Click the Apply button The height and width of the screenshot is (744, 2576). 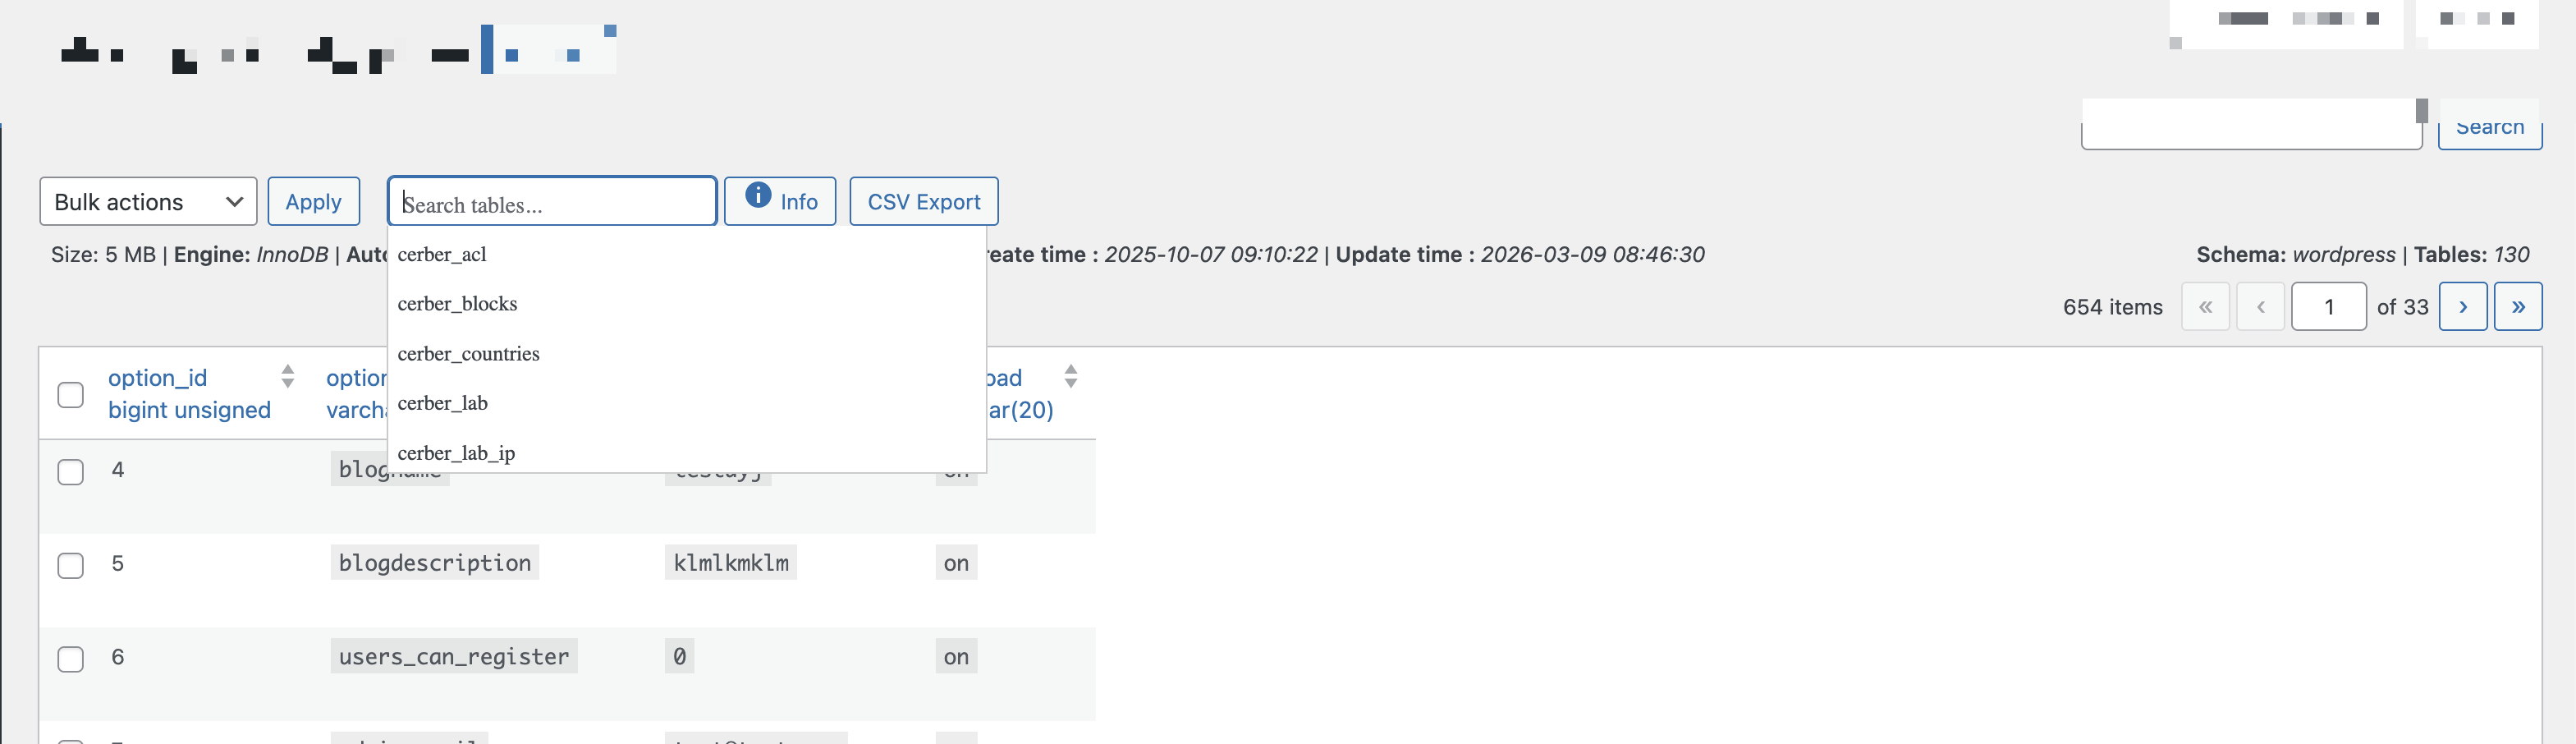313,201
